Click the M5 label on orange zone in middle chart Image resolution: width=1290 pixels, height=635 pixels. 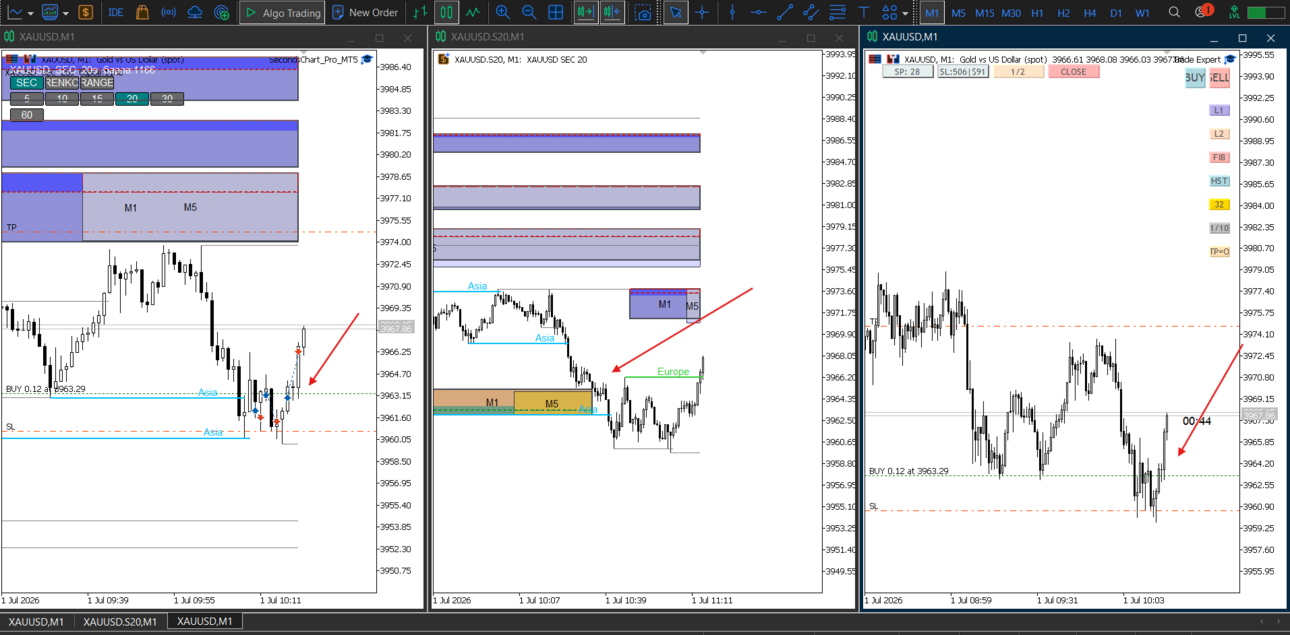click(552, 404)
